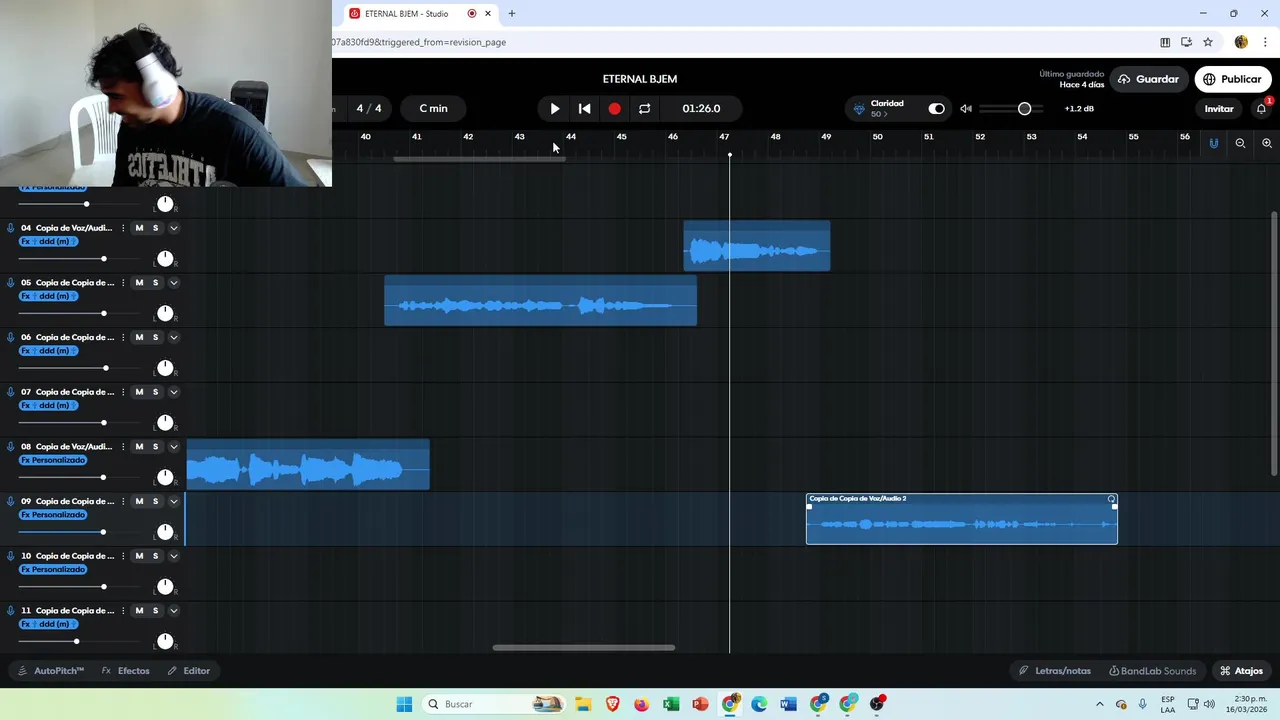Jump back to the song start
1280x720 pixels.
(585, 108)
